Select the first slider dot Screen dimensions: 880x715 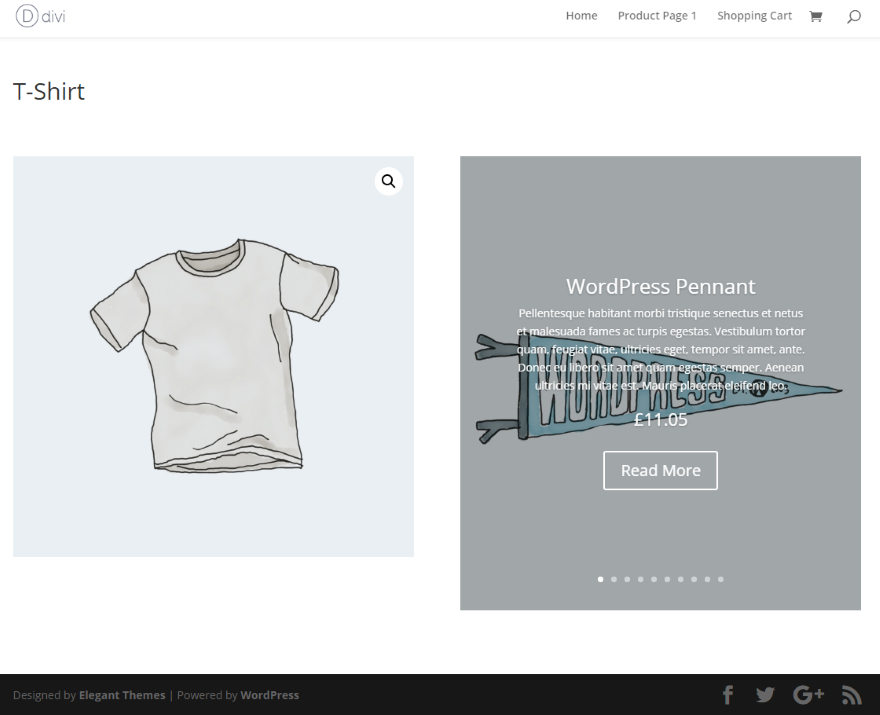pyautogui.click(x=601, y=579)
